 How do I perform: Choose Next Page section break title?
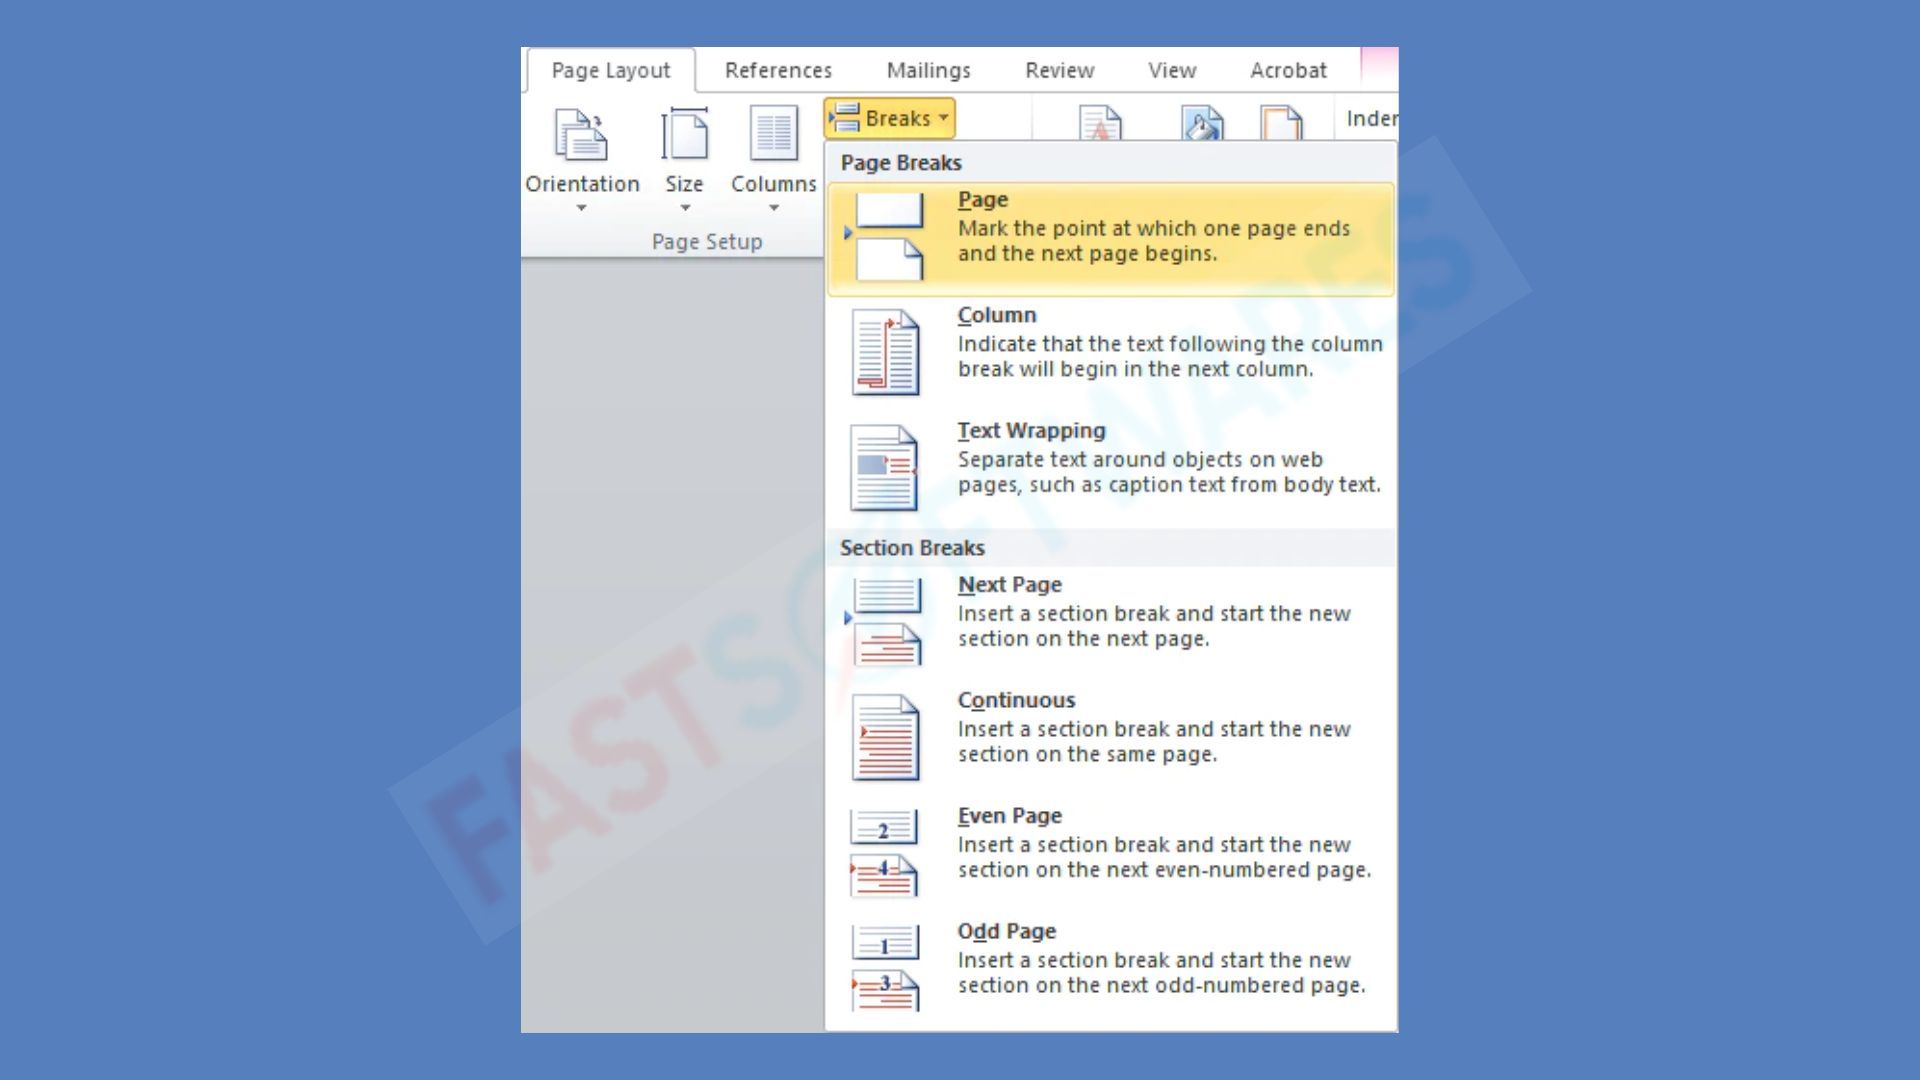(x=1009, y=585)
